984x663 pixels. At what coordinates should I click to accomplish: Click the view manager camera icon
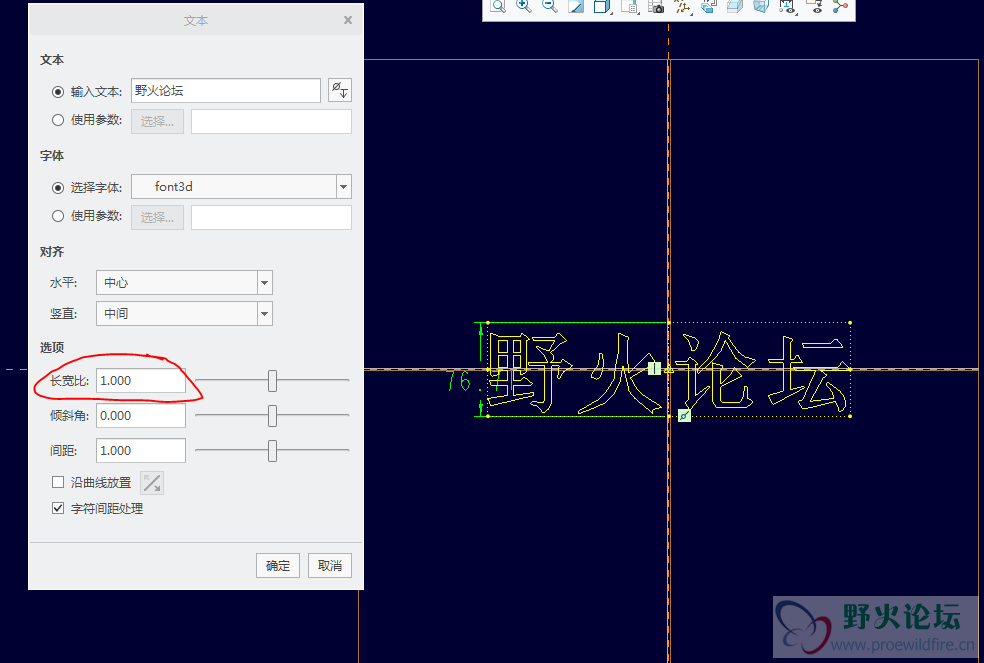[x=656, y=6]
